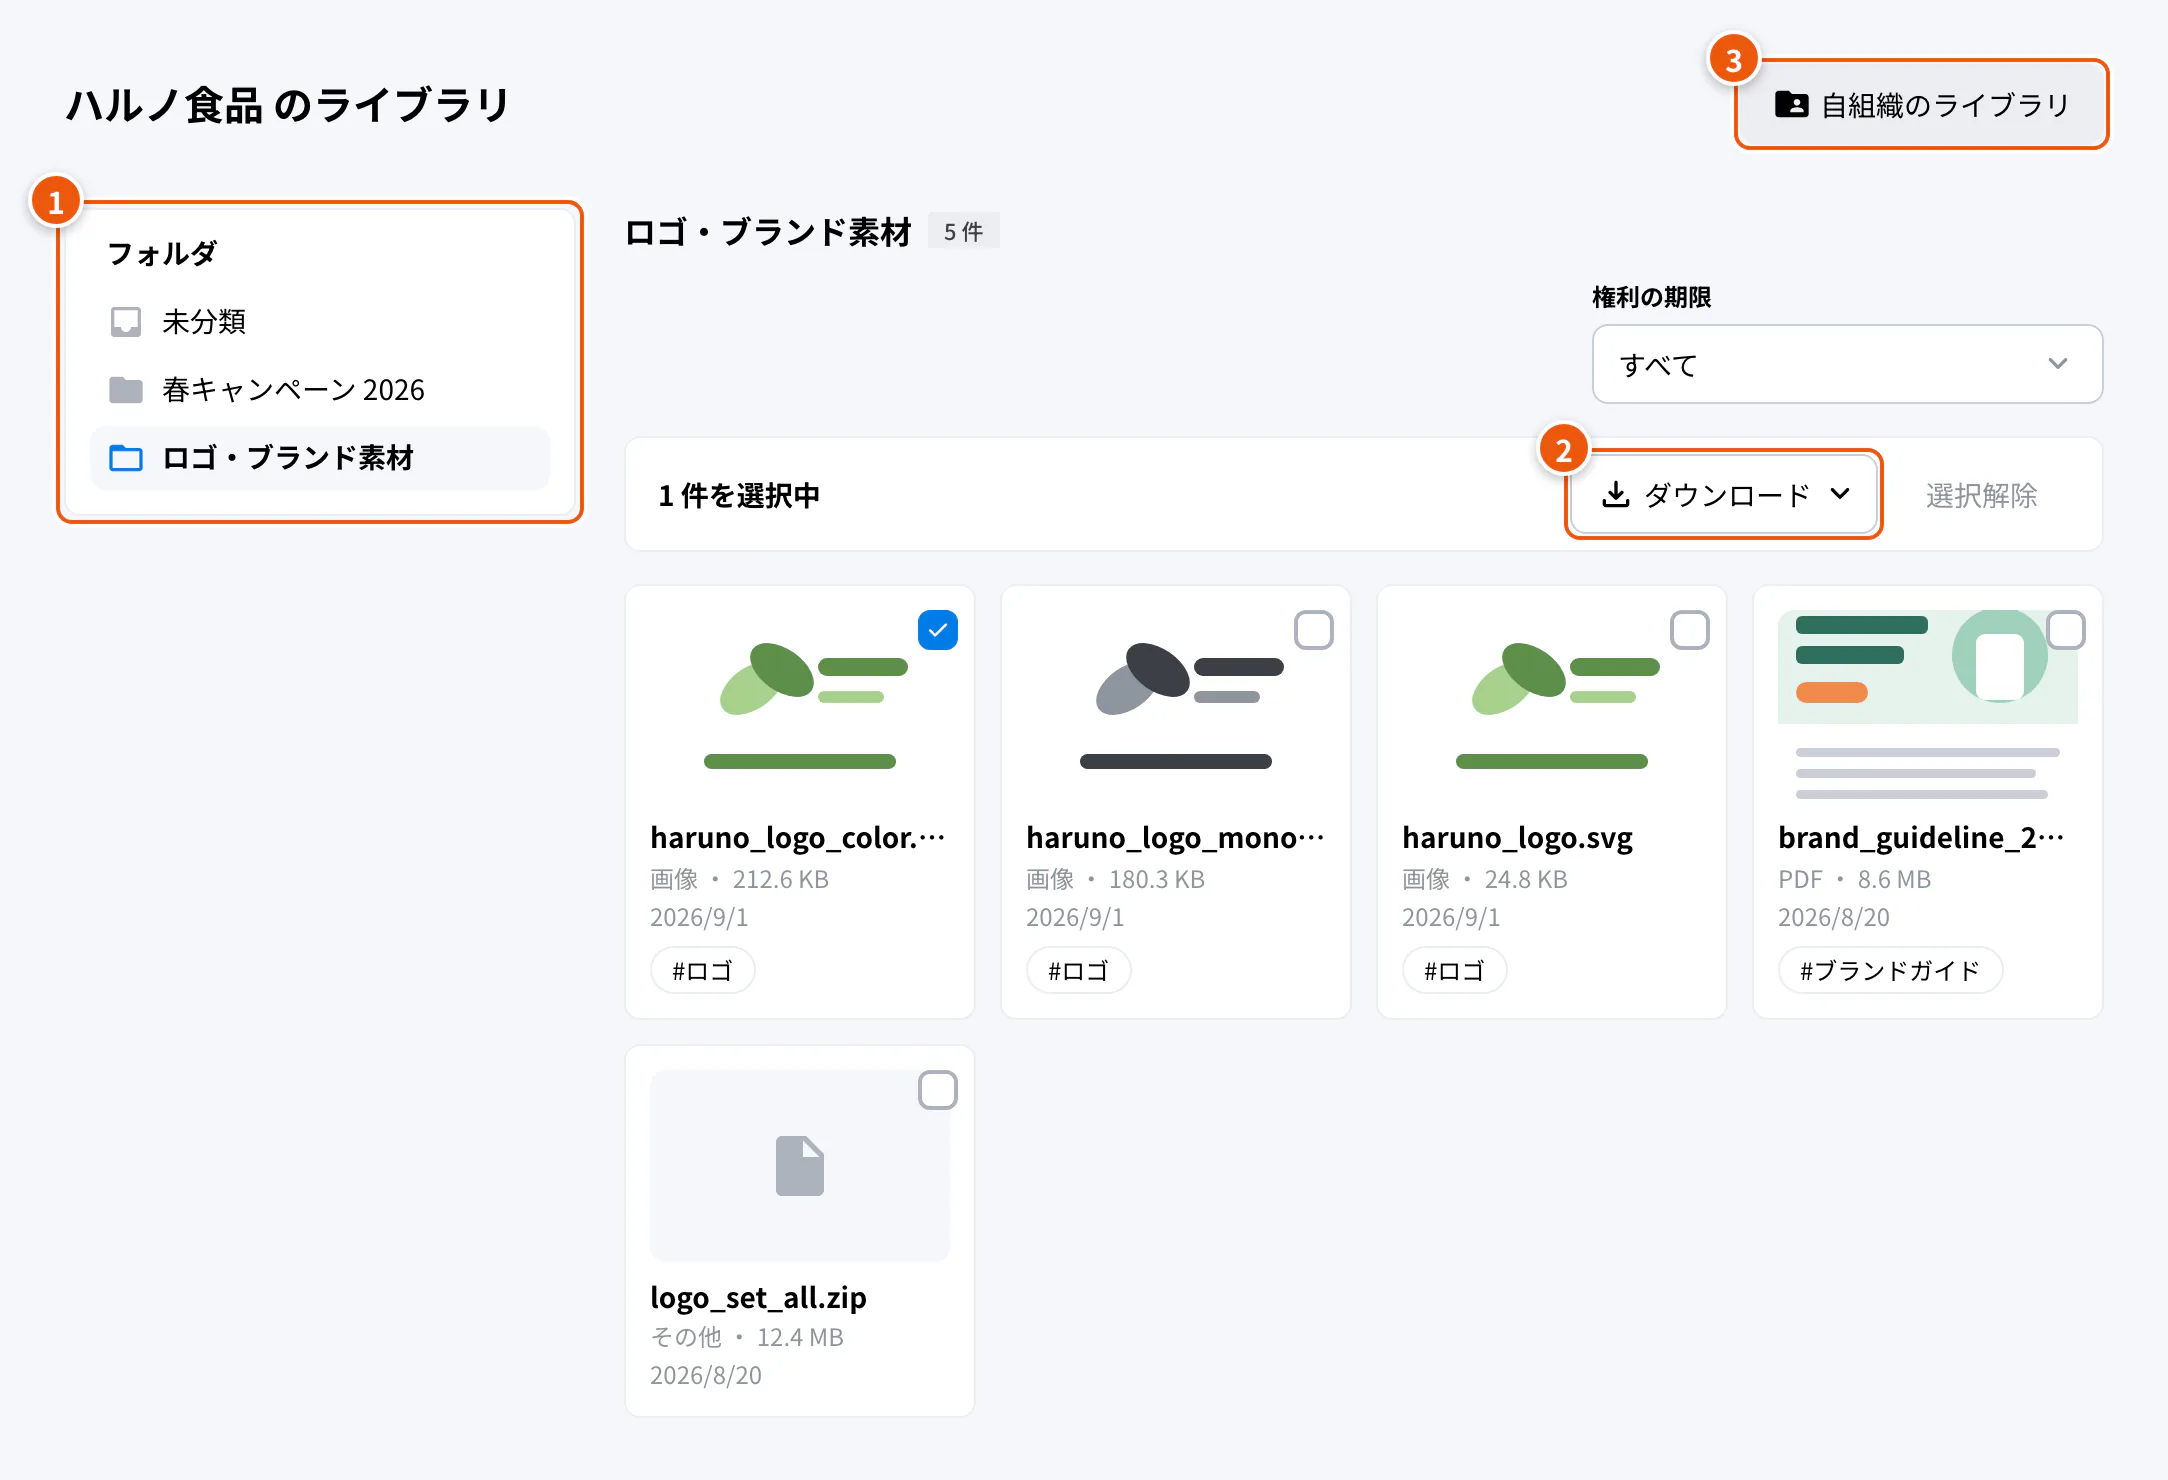Click the 1 件を選択中 status text

(x=739, y=495)
